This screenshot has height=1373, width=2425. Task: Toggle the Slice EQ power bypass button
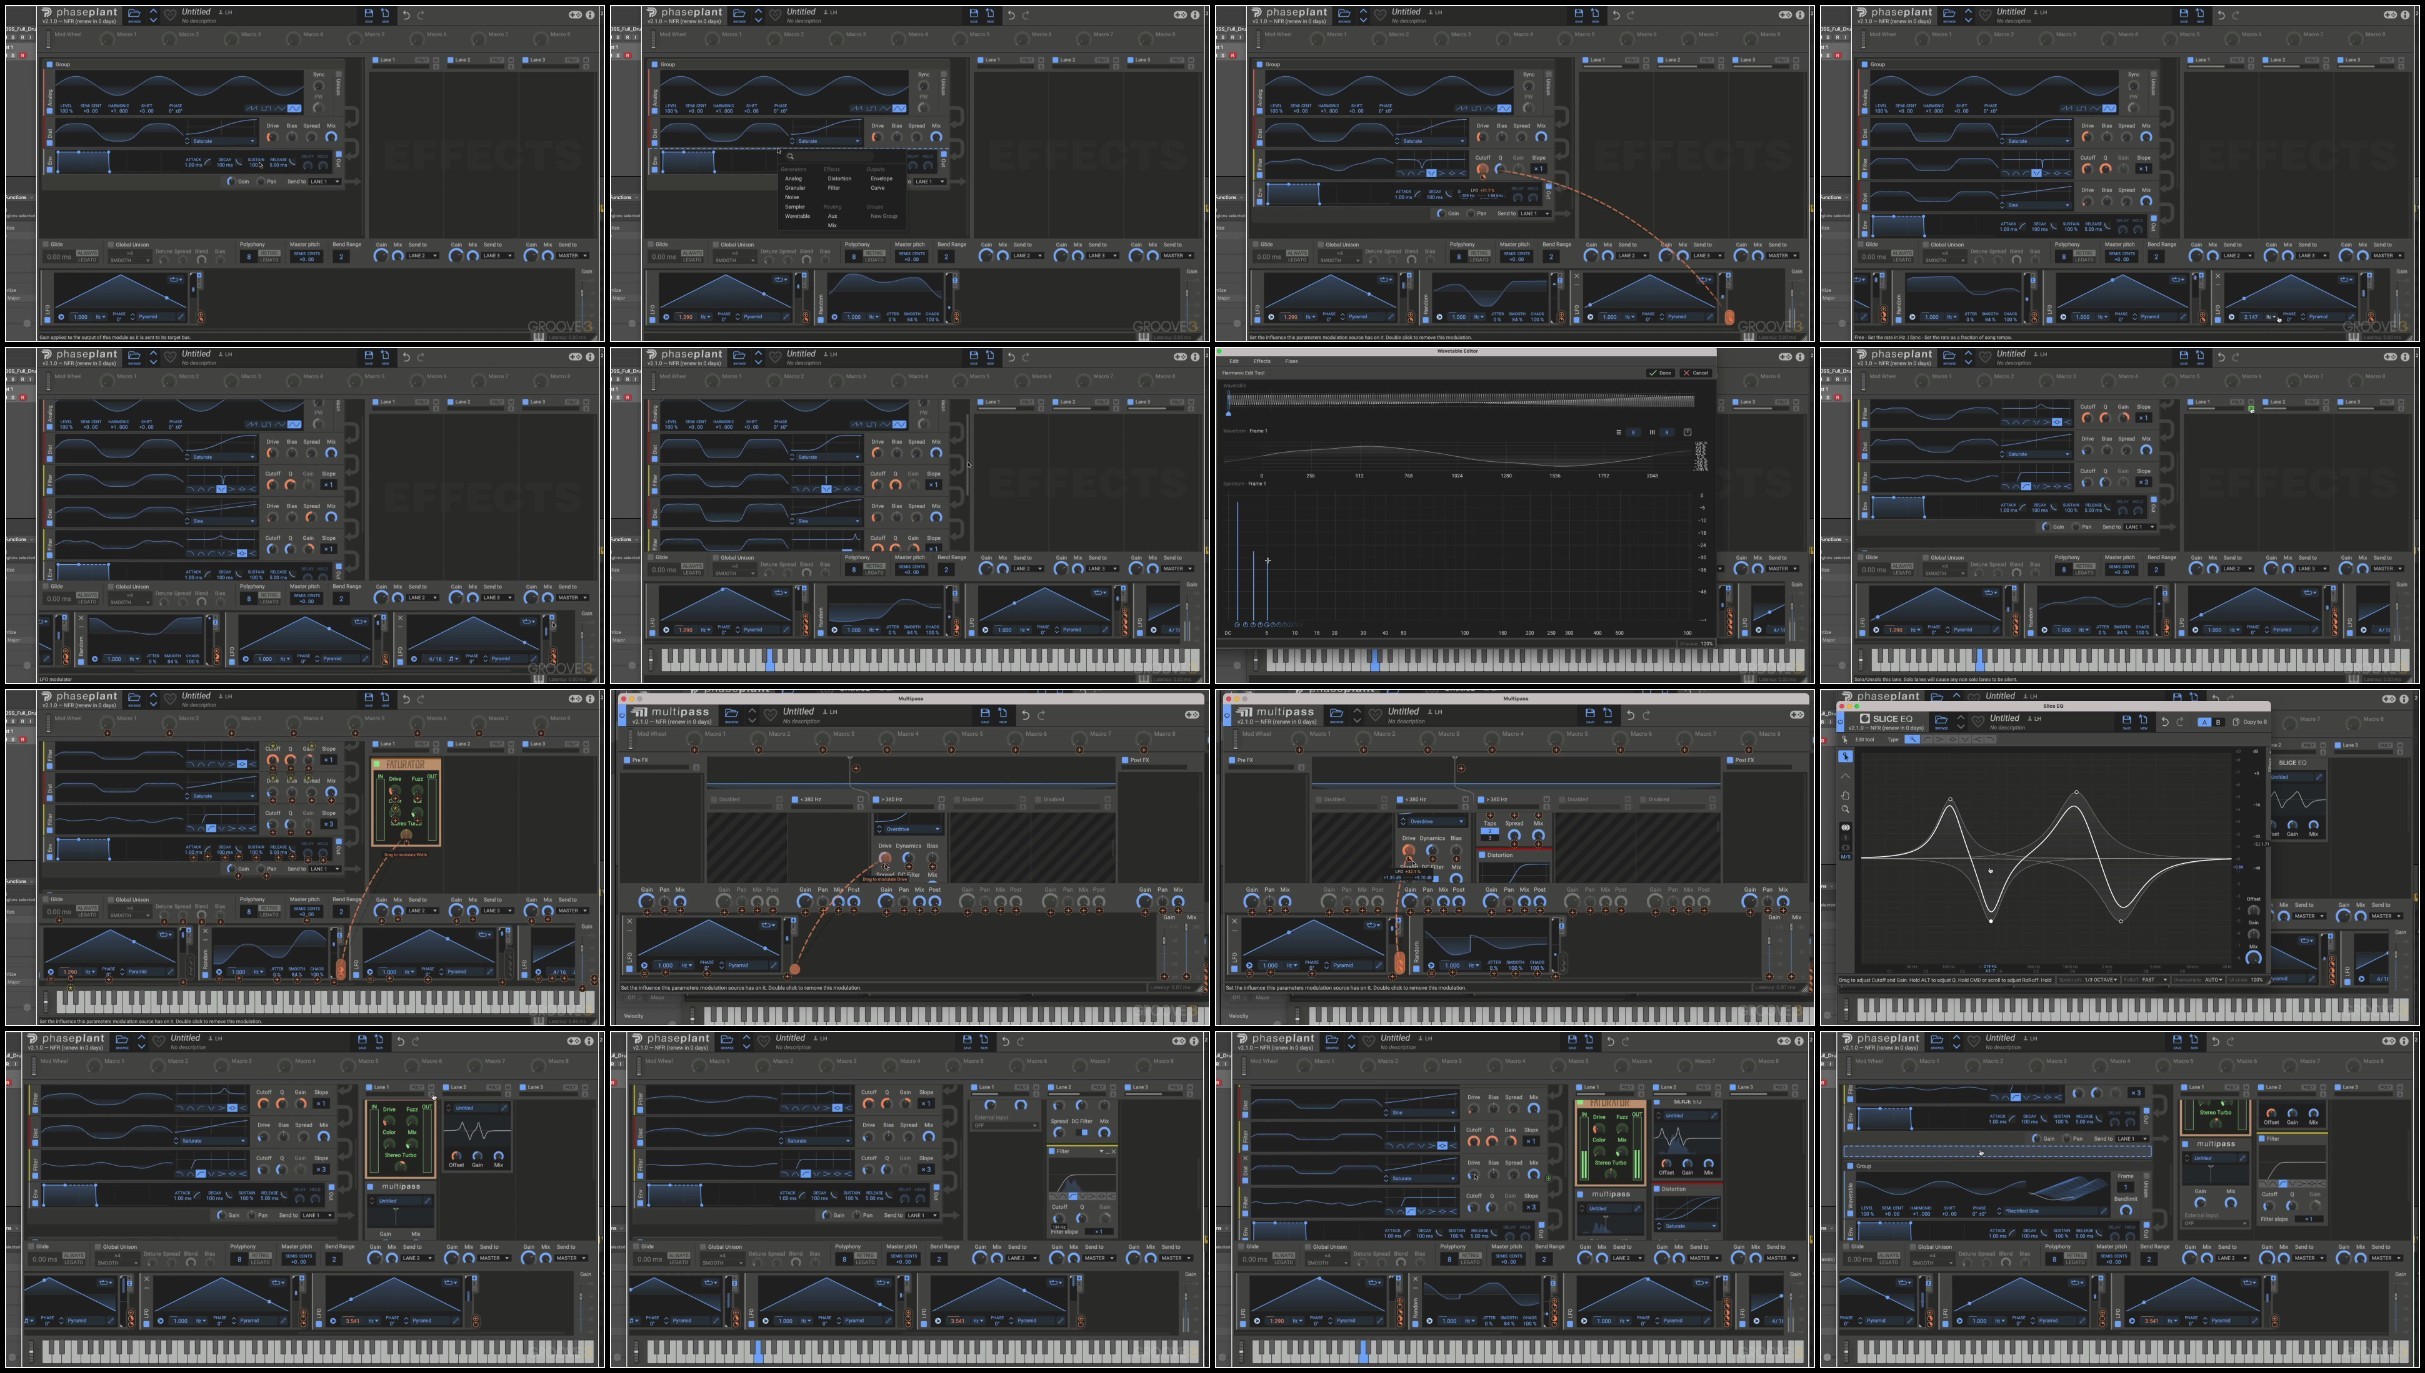tap(1841, 722)
